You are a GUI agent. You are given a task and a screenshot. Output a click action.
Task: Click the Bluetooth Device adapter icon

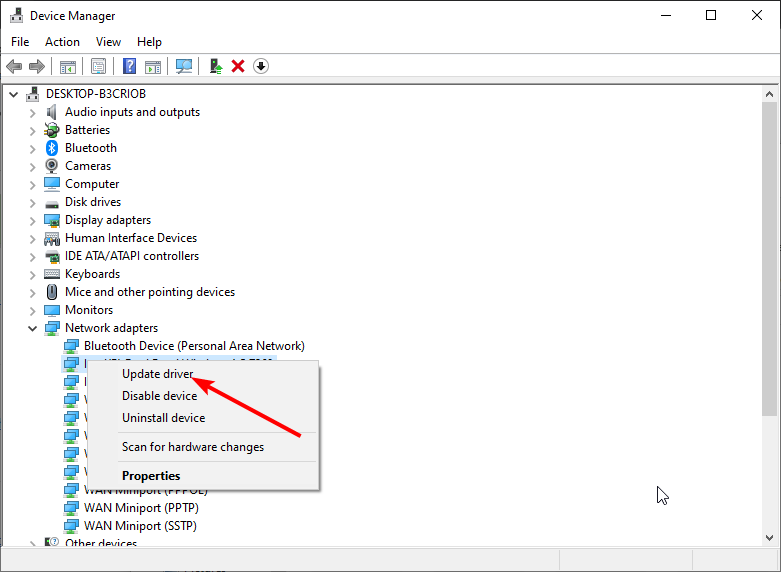71,346
